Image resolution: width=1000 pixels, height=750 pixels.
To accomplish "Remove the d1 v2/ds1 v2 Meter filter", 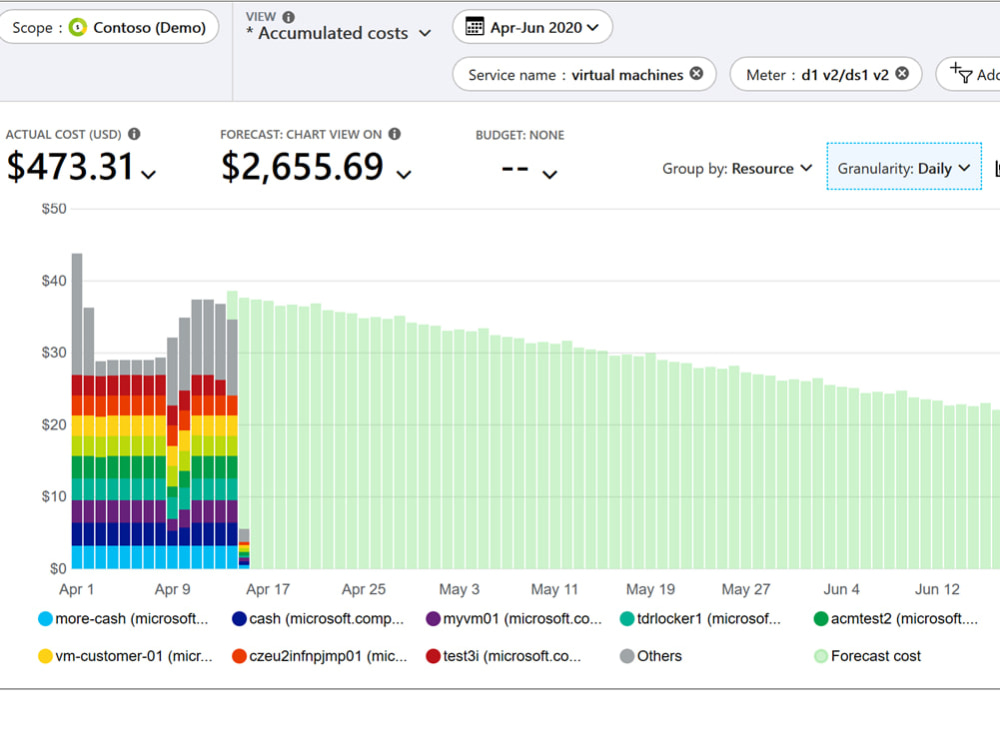I will tap(902, 73).
